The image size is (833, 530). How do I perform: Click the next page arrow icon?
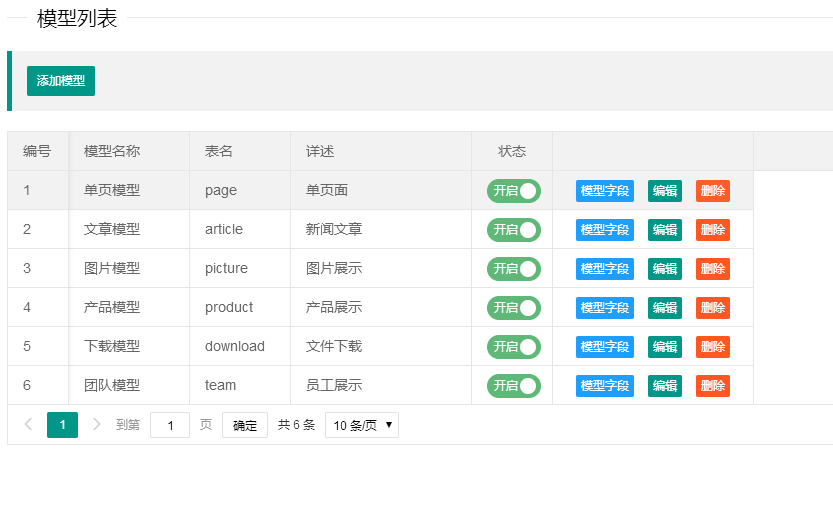(97, 425)
